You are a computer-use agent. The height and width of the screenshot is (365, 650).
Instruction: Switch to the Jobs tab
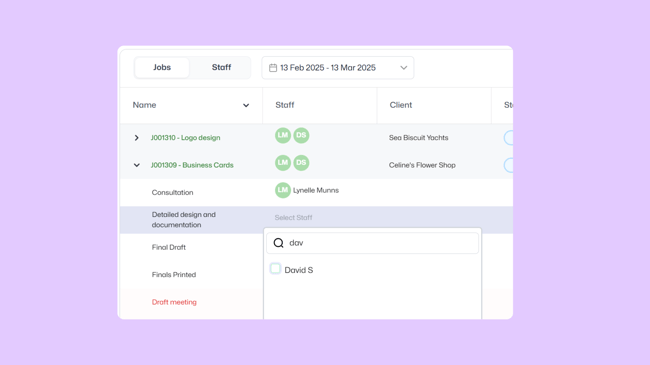tap(162, 67)
